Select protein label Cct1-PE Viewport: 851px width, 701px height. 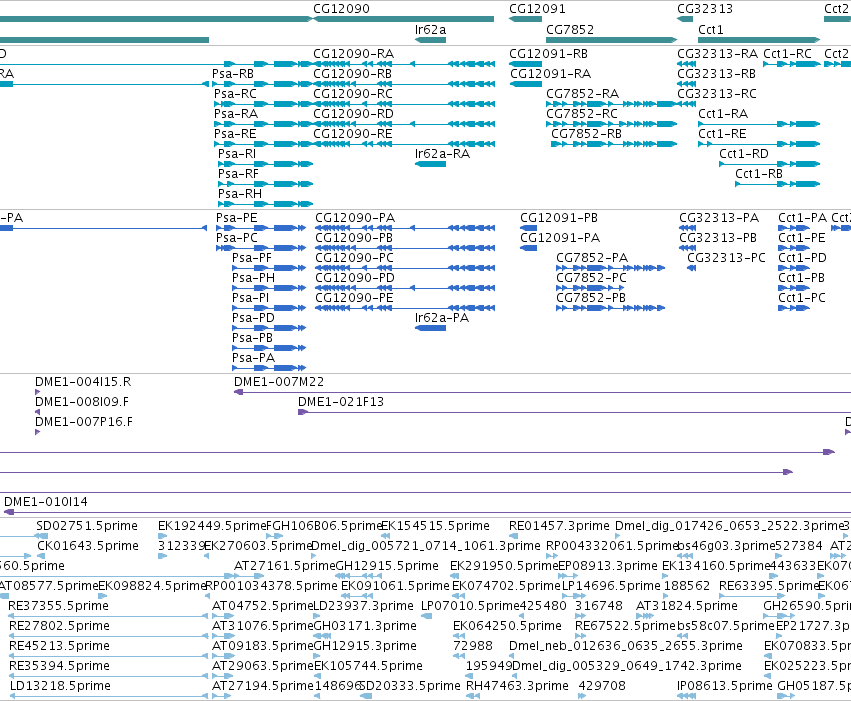[x=802, y=238]
